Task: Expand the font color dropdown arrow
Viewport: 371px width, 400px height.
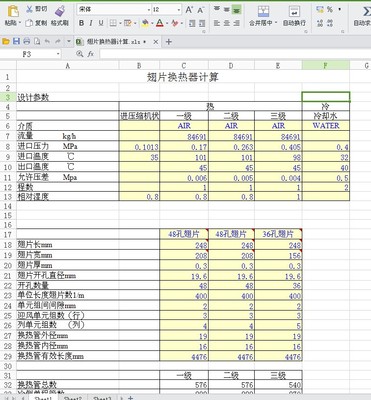Action: click(167, 23)
